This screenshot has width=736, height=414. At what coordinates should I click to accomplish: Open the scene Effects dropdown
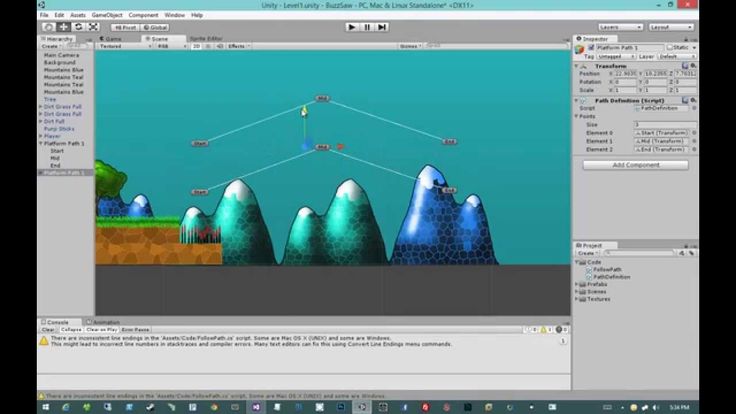tap(238, 46)
